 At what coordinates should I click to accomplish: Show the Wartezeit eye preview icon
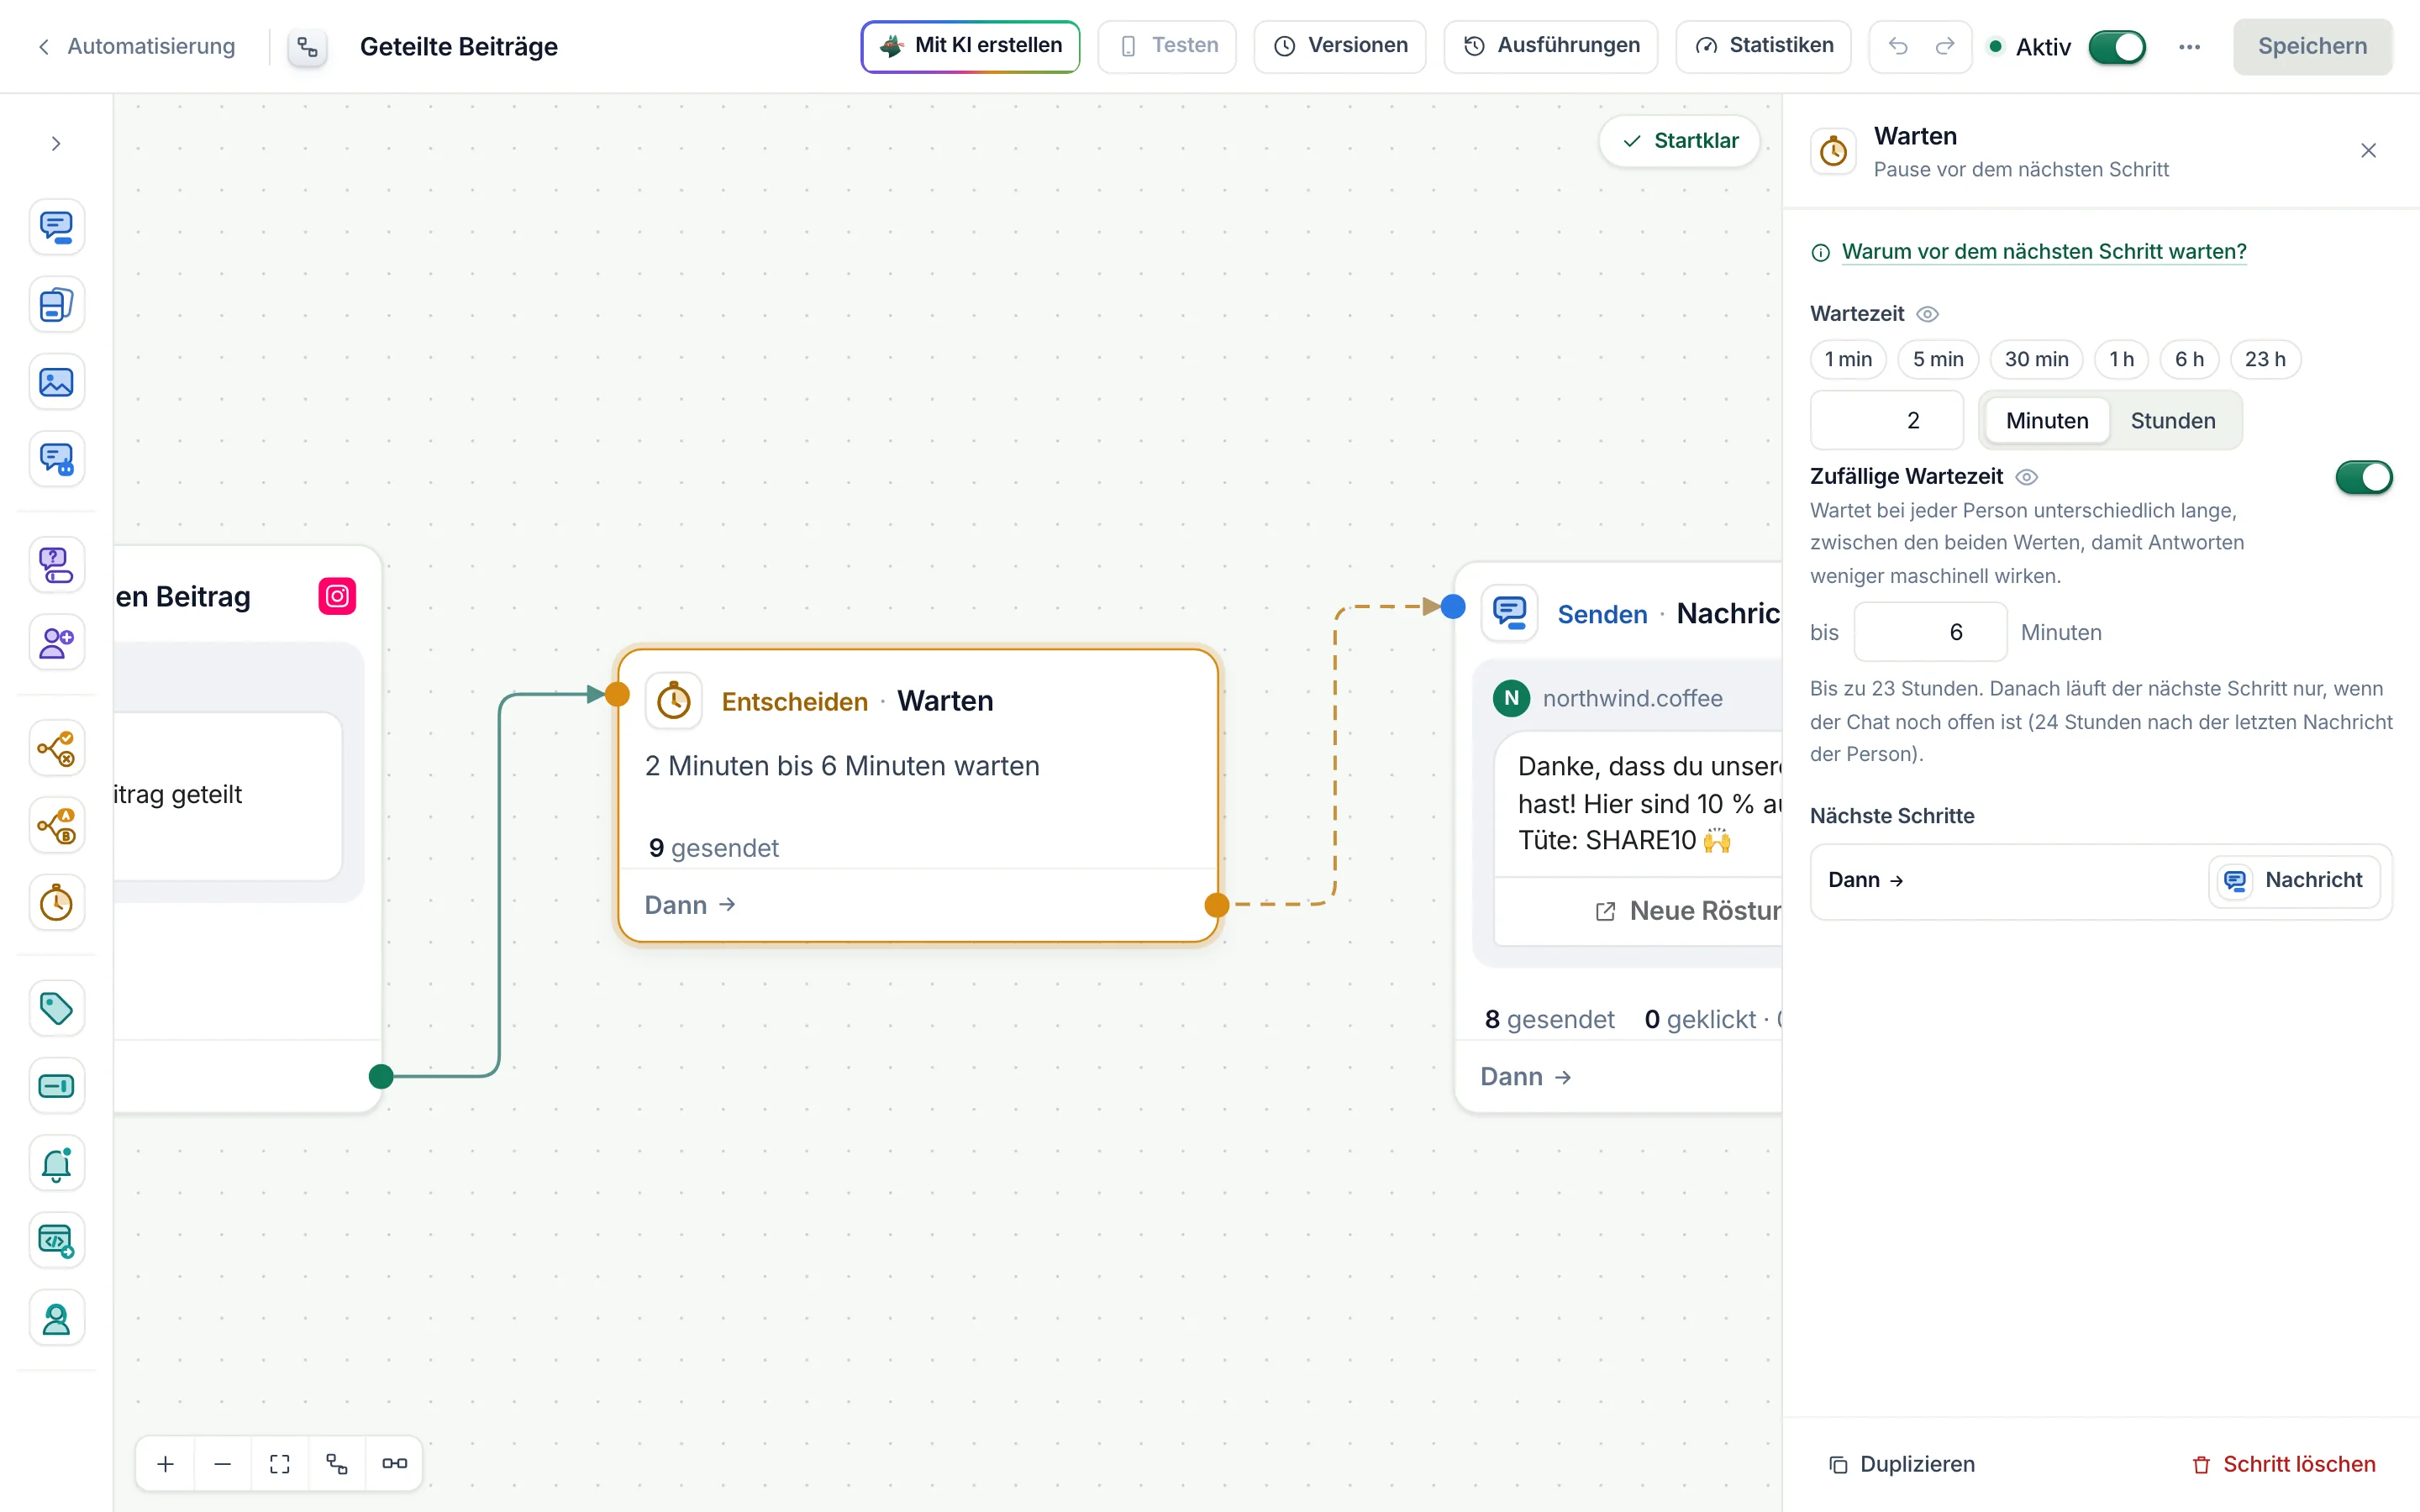click(1927, 314)
